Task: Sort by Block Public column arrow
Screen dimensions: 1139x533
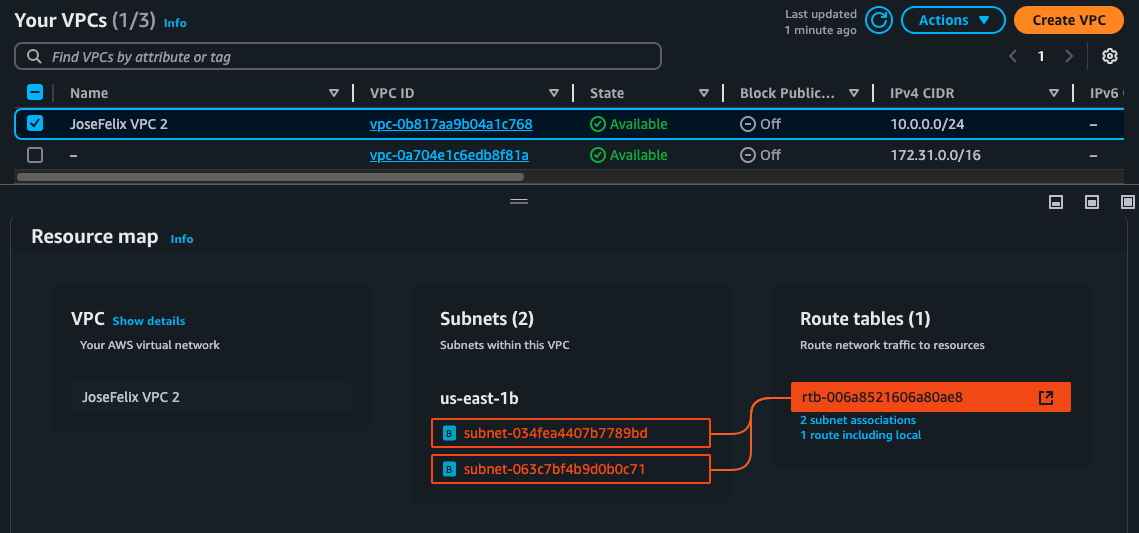Action: coord(854,93)
